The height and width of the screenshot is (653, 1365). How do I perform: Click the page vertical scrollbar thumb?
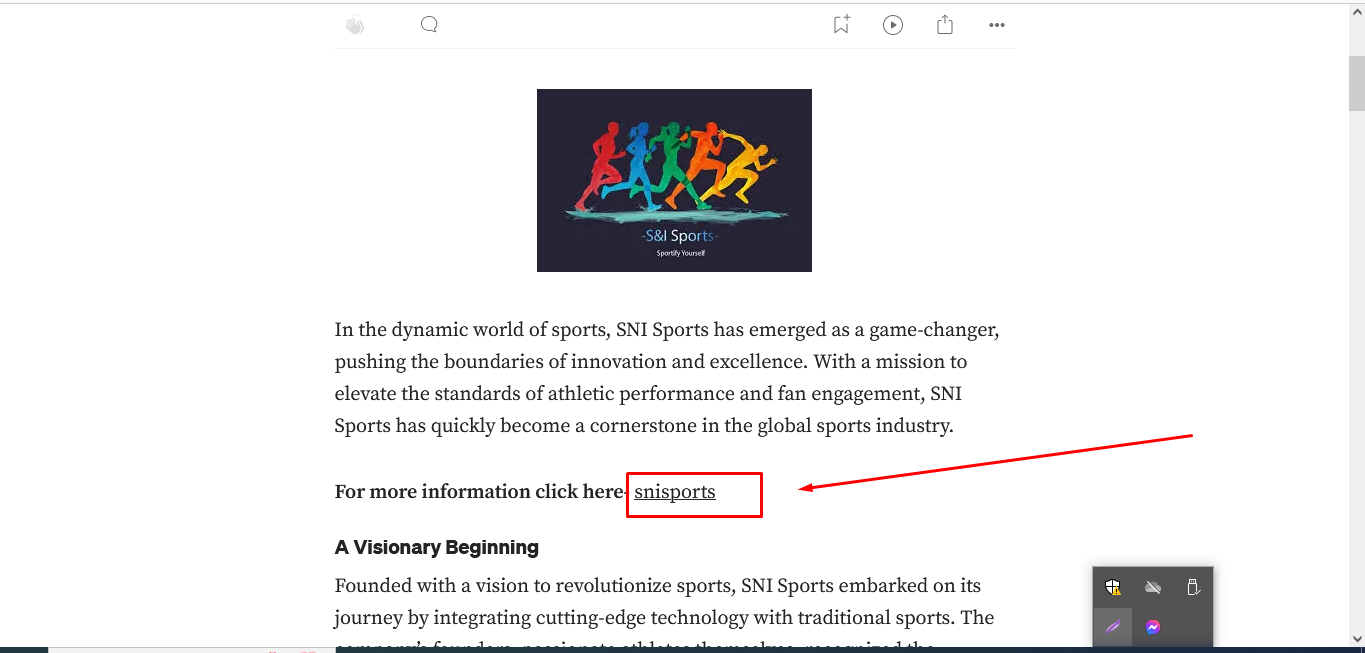pos(1357,83)
